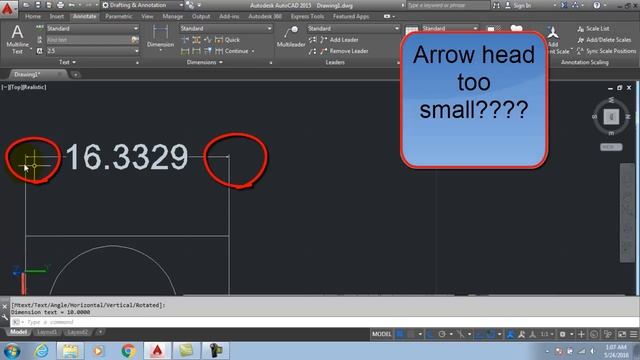
Task: Click the new drawing tab plus button
Action: click(x=76, y=75)
